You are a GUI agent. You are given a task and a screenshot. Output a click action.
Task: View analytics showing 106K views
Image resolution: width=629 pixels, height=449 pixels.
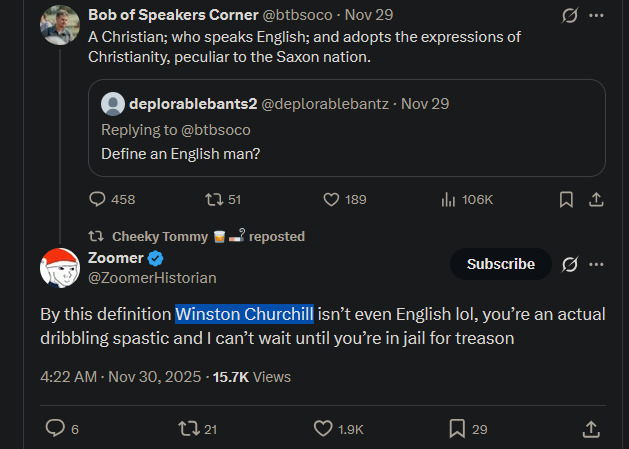448,199
